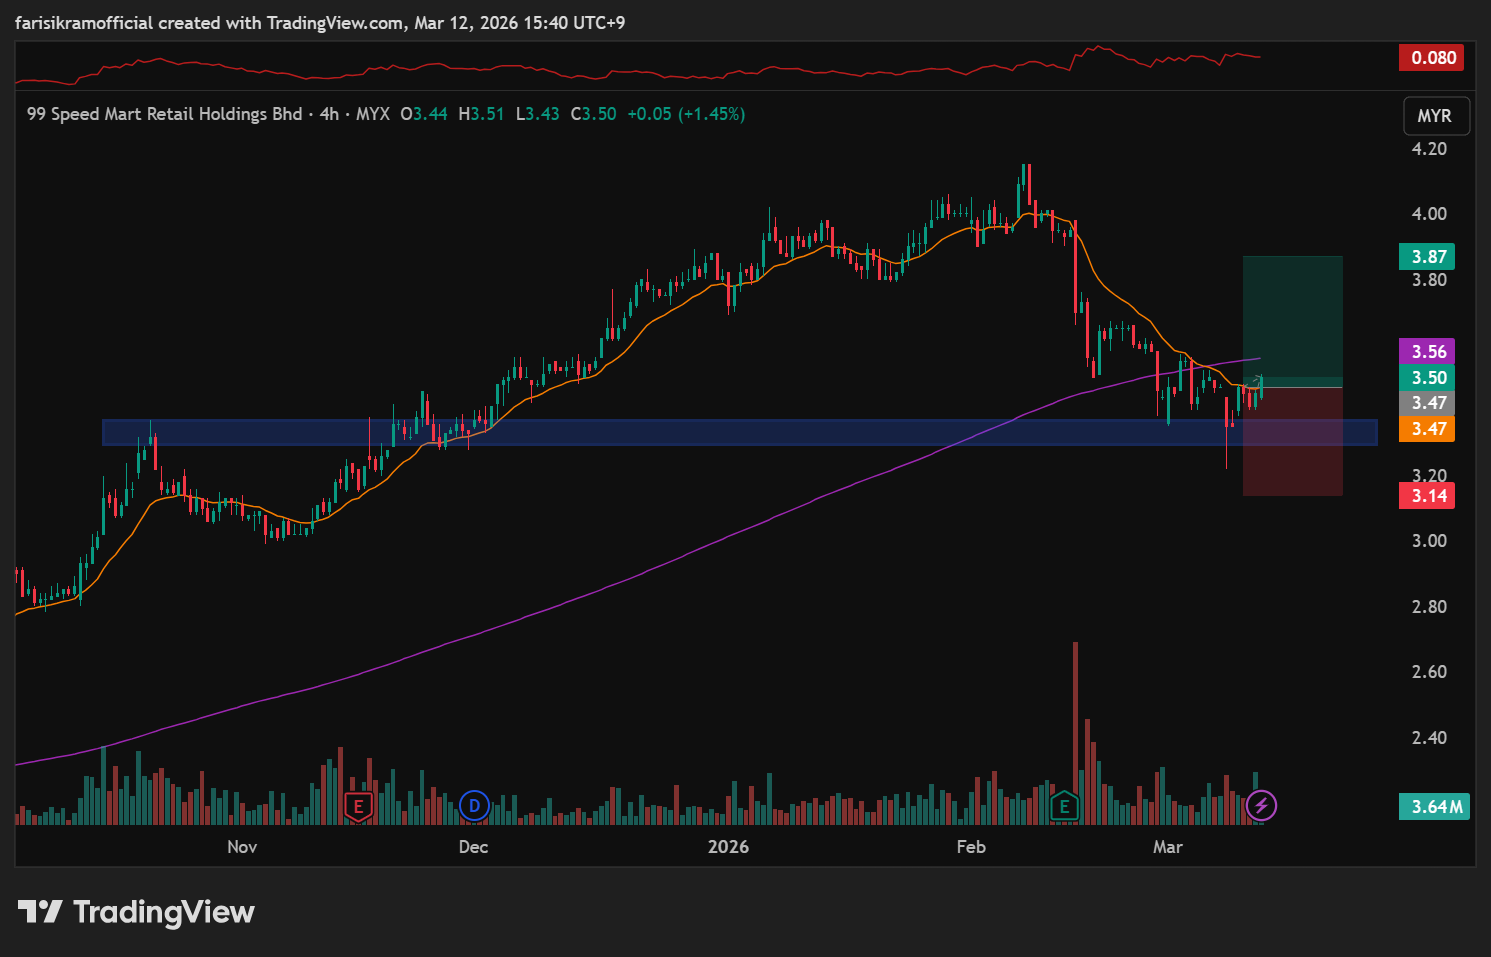Click the Mar label on time axis
Image resolution: width=1491 pixels, height=957 pixels.
(x=1168, y=847)
